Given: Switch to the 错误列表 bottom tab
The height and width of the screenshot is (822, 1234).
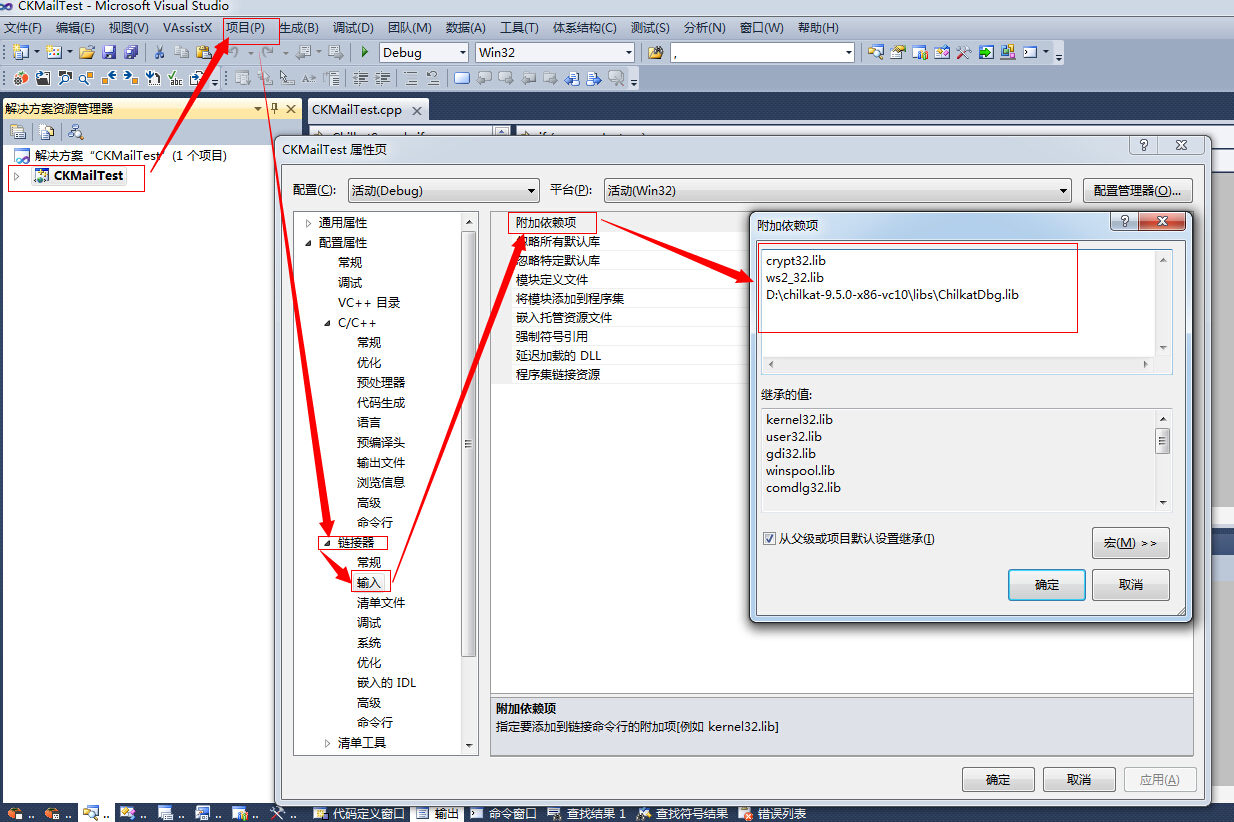Looking at the screenshot, I should [x=773, y=813].
